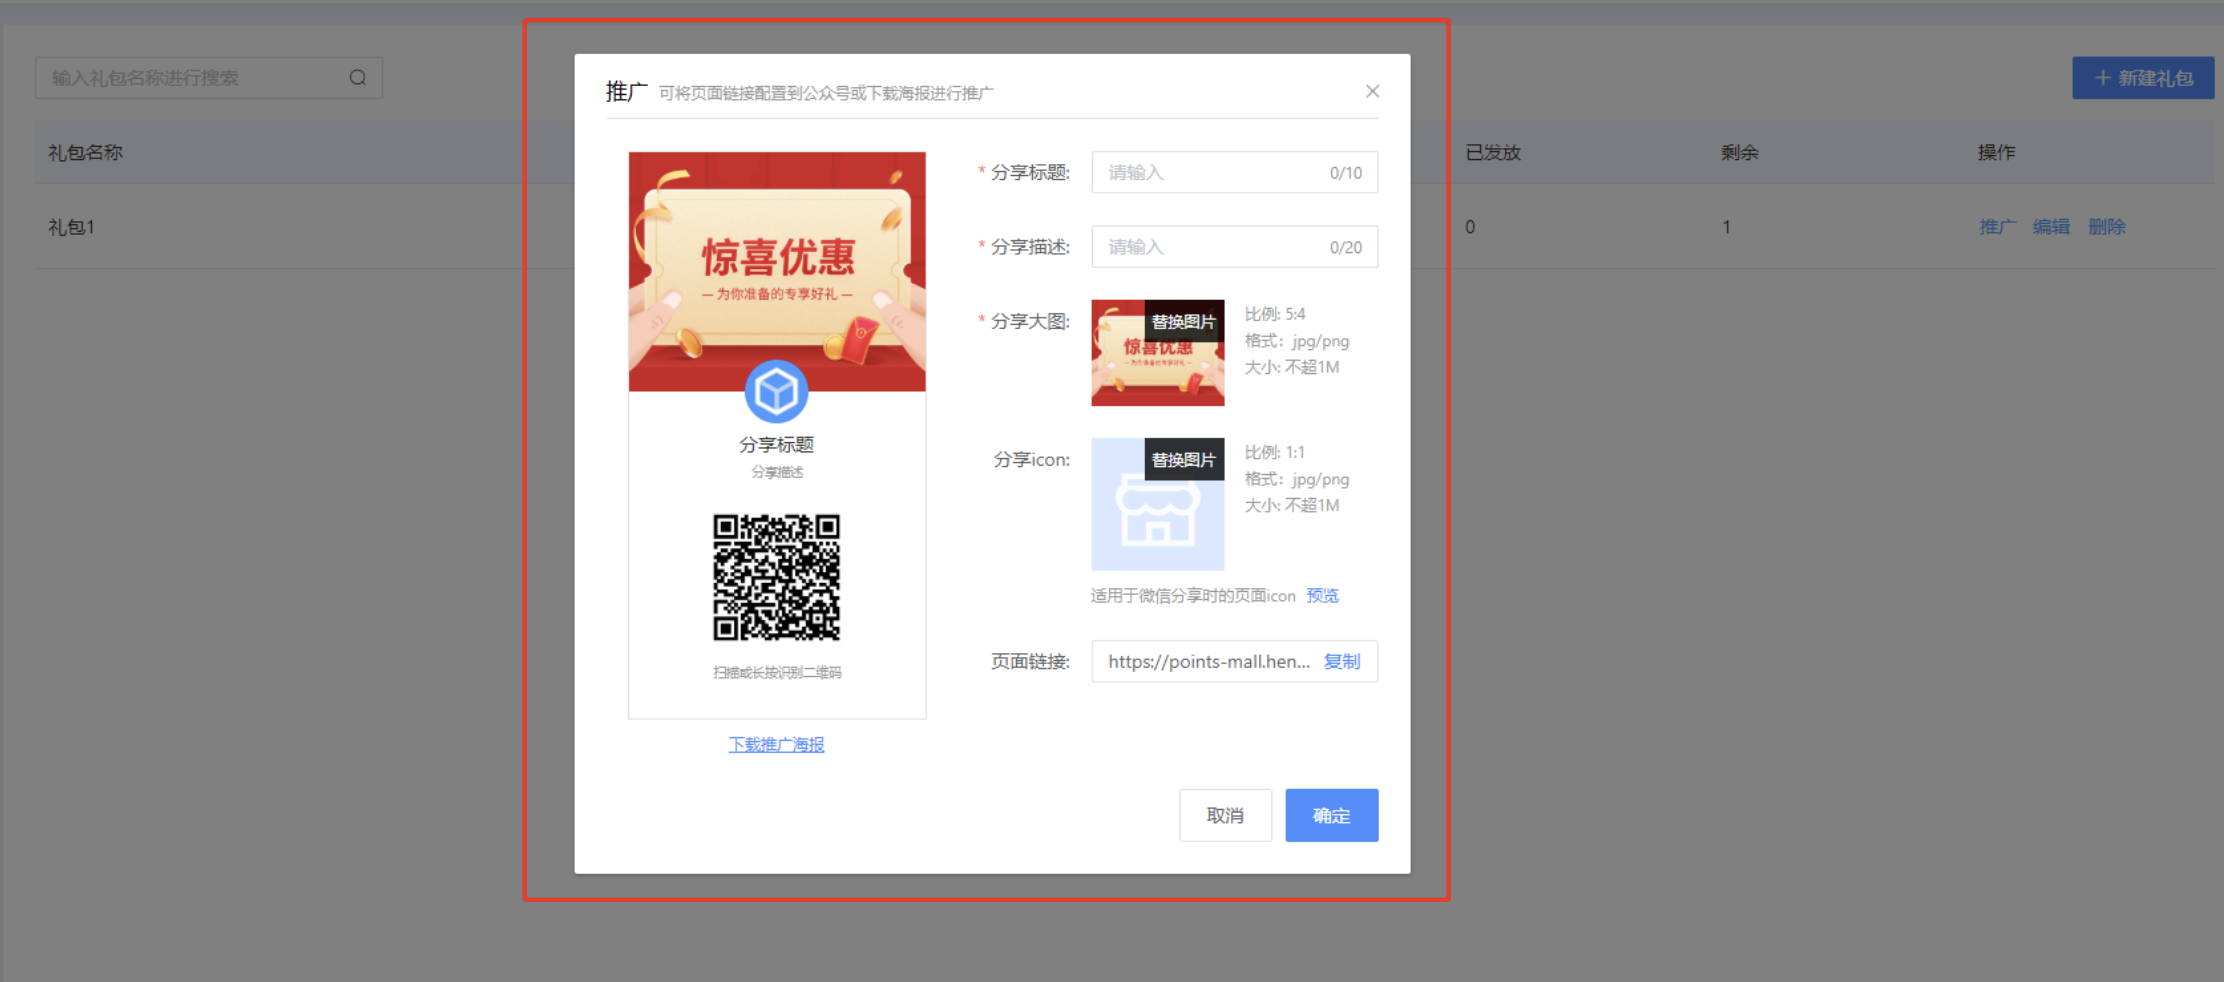Download poster via 下载推广海报 link

[x=776, y=745]
